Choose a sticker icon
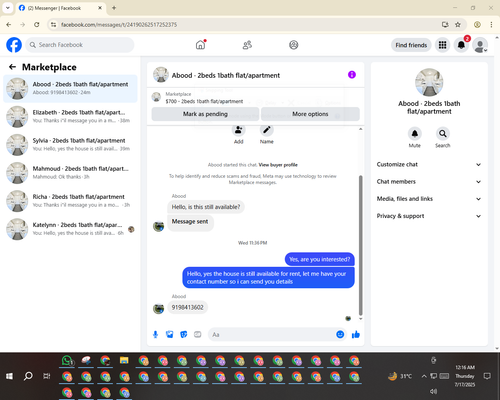Viewport: 500px width, 400px height. pyautogui.click(x=184, y=334)
